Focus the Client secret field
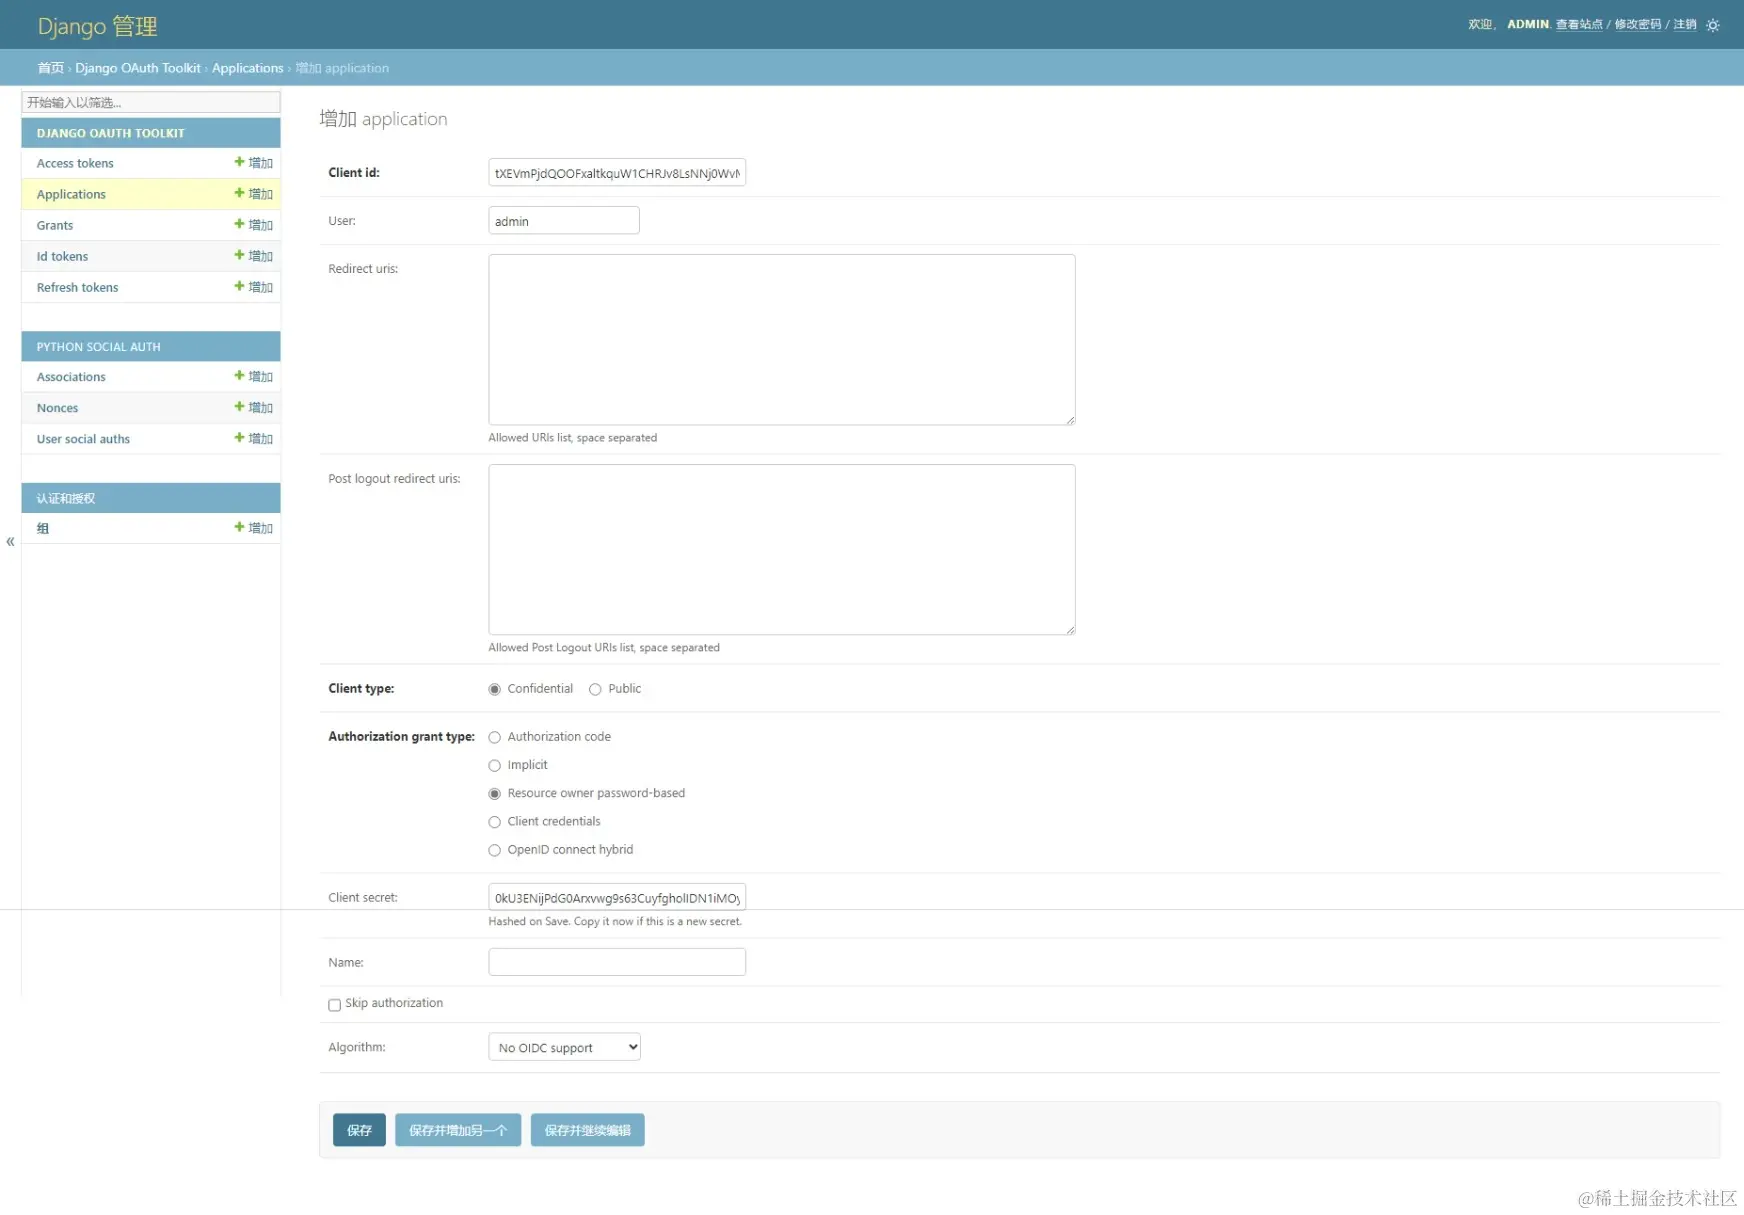 coord(617,898)
